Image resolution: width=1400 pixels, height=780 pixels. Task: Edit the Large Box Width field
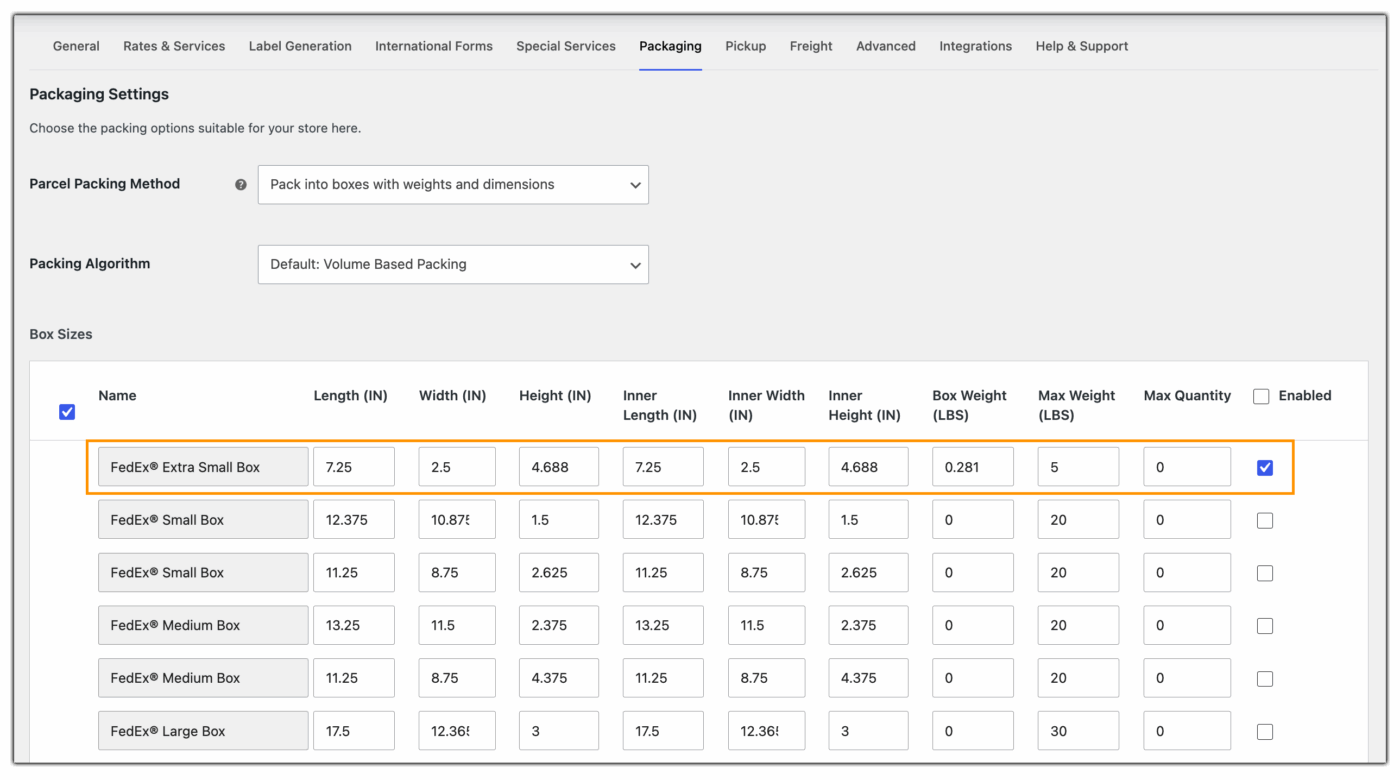457,731
